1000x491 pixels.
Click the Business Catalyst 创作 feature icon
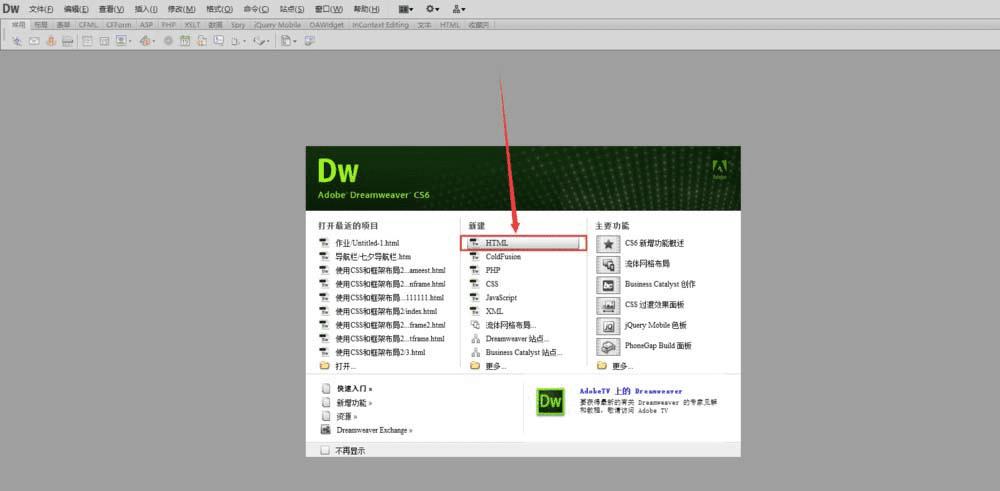(x=608, y=284)
